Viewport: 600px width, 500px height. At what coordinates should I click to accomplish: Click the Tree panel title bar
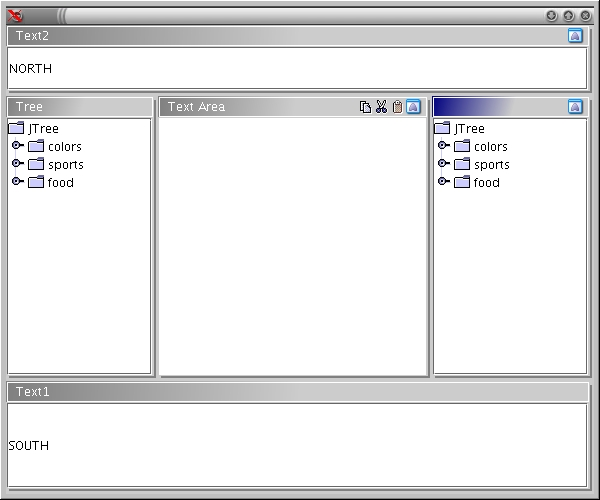pyautogui.click(x=80, y=107)
